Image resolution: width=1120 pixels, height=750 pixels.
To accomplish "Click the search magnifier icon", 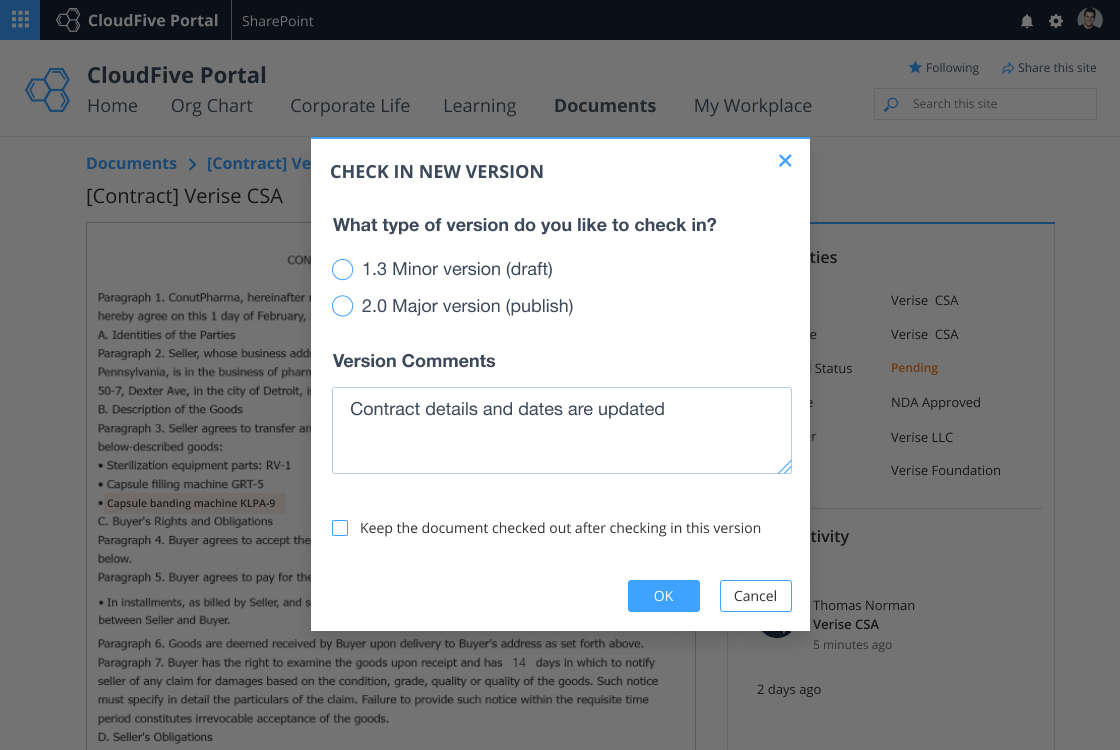I will pos(891,104).
